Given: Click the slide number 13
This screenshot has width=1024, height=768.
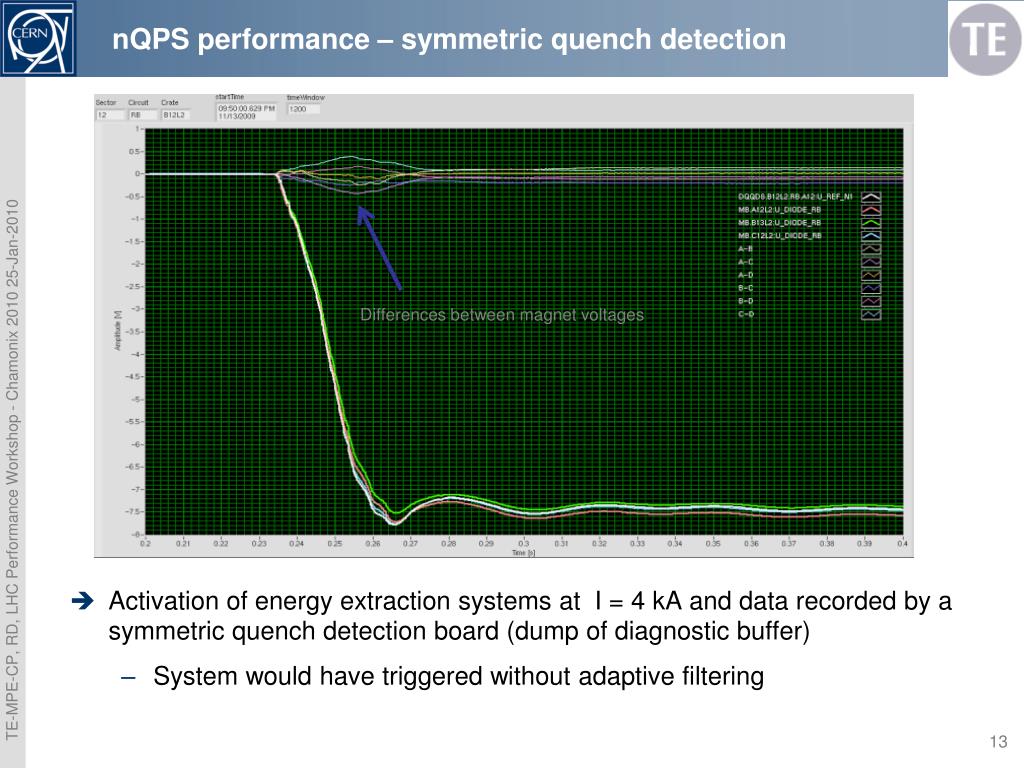Looking at the screenshot, I should point(996,741).
